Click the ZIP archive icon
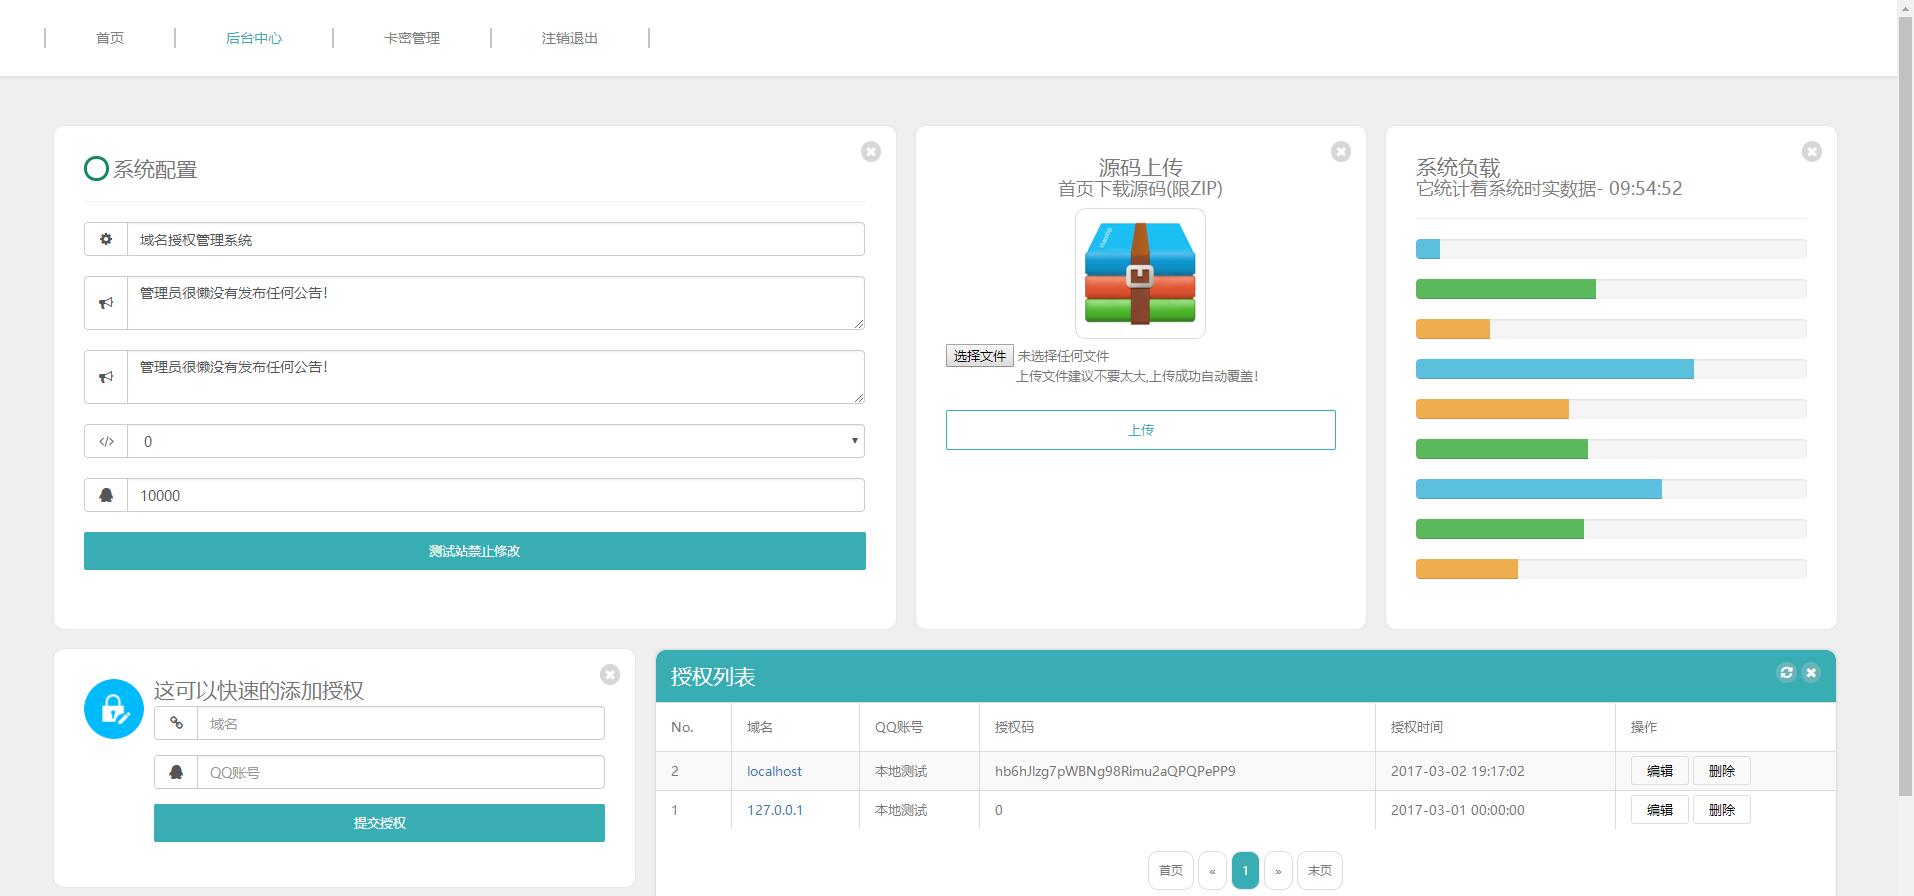The image size is (1914, 896). 1140,274
